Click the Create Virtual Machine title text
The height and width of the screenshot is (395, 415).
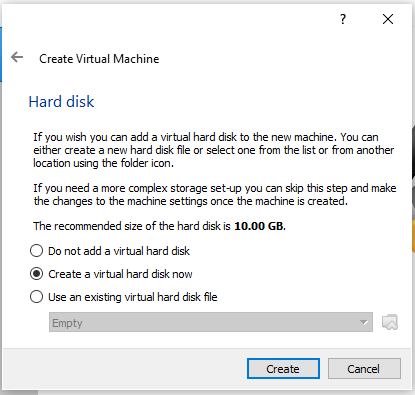(99, 59)
